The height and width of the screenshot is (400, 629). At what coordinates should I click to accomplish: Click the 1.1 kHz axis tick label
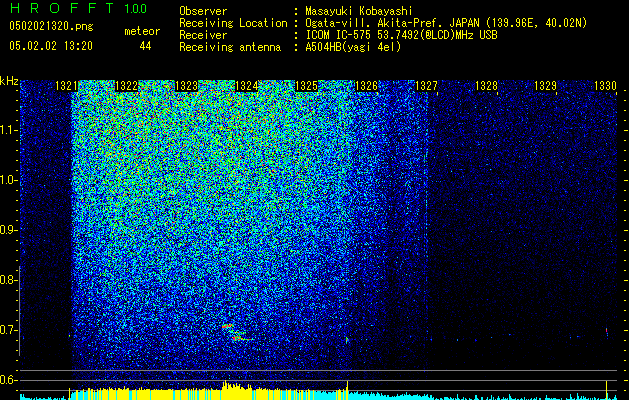coord(8,130)
